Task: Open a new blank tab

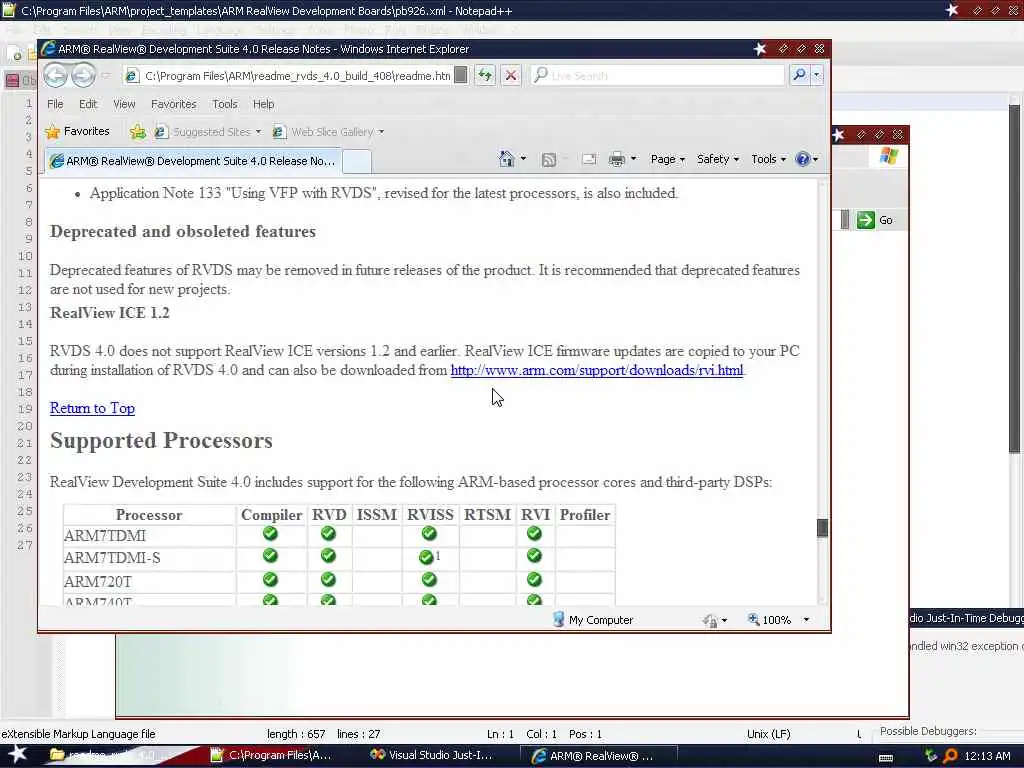Action: point(357,161)
